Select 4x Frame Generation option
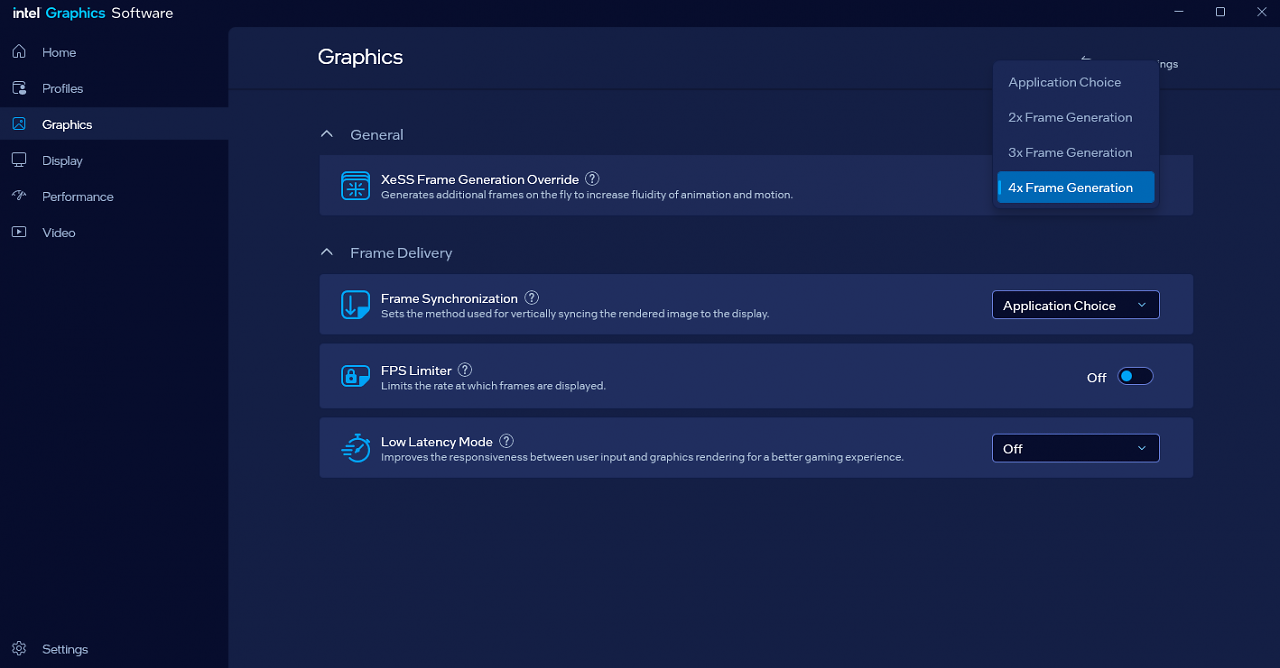 pos(1076,187)
